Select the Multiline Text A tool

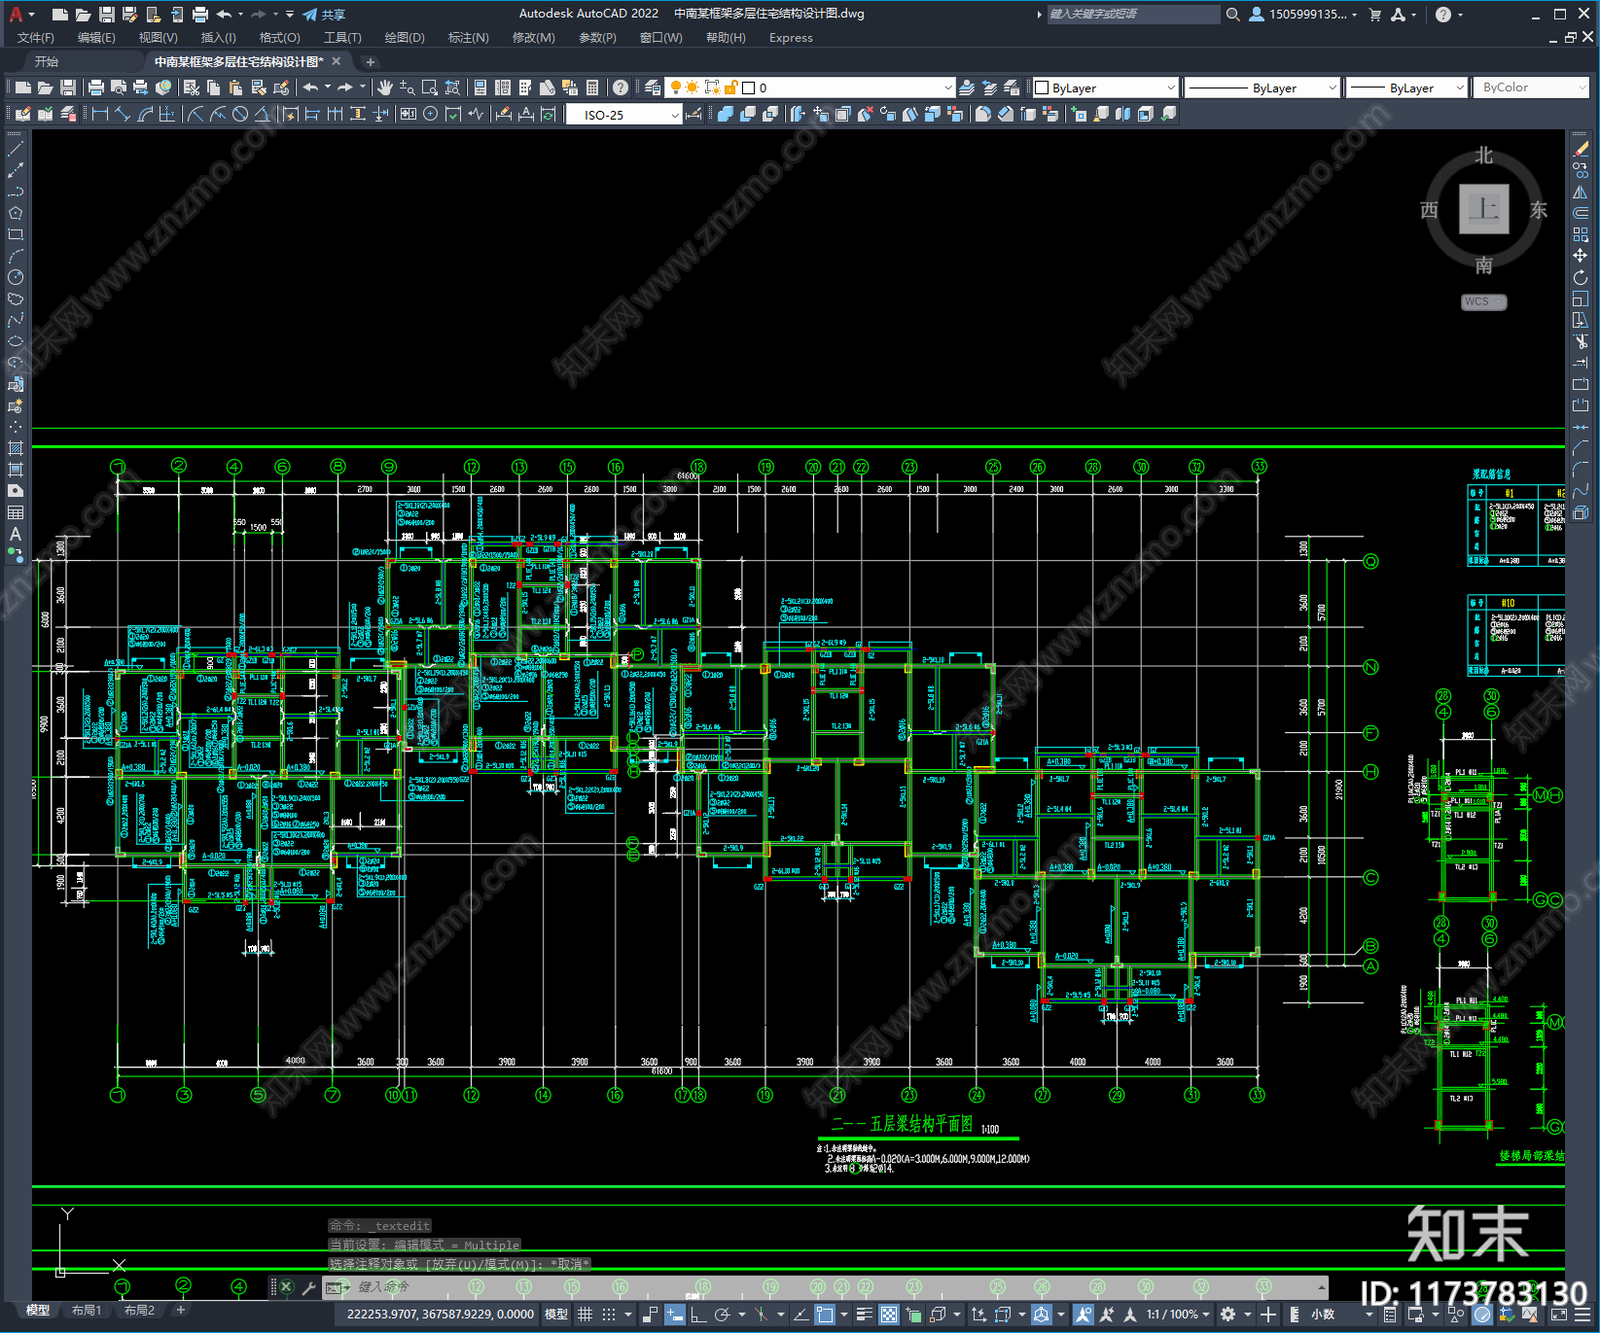[x=15, y=534]
